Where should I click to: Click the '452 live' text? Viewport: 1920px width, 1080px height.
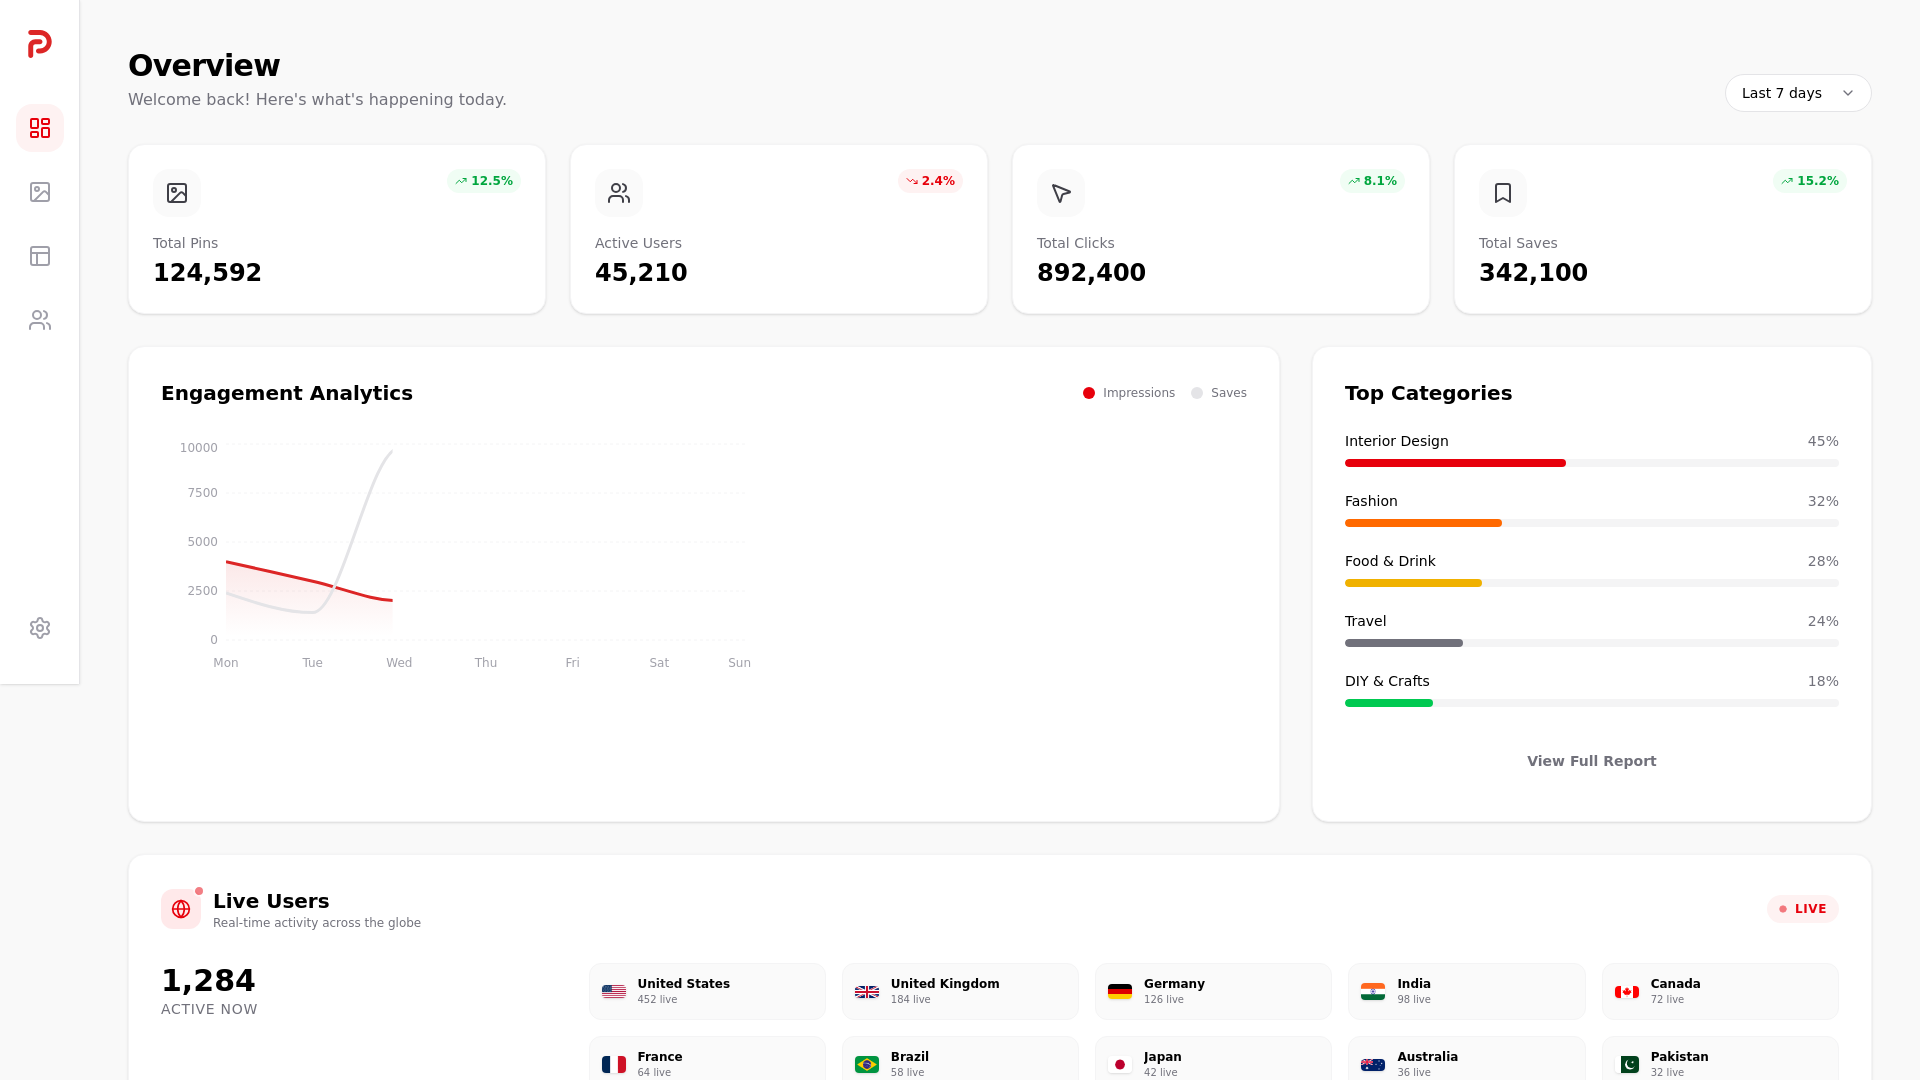[x=657, y=1000]
